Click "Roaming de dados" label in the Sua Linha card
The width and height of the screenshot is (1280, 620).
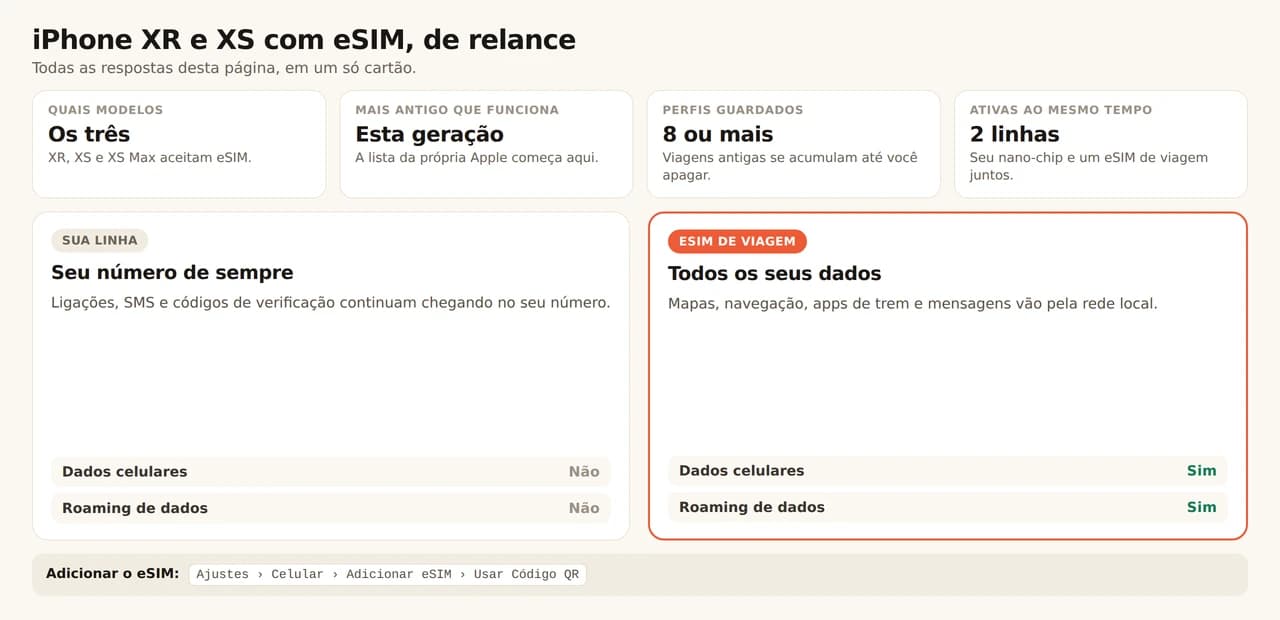135,508
